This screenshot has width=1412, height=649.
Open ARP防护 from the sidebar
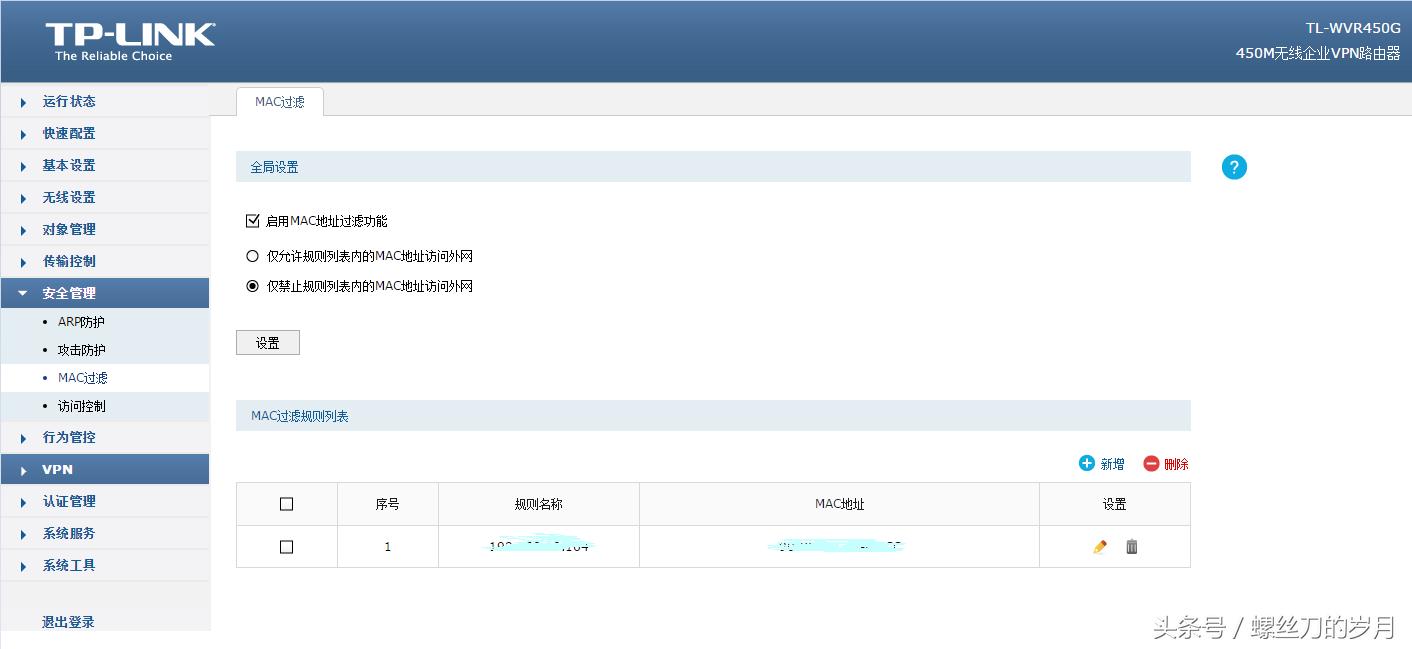tap(81, 321)
